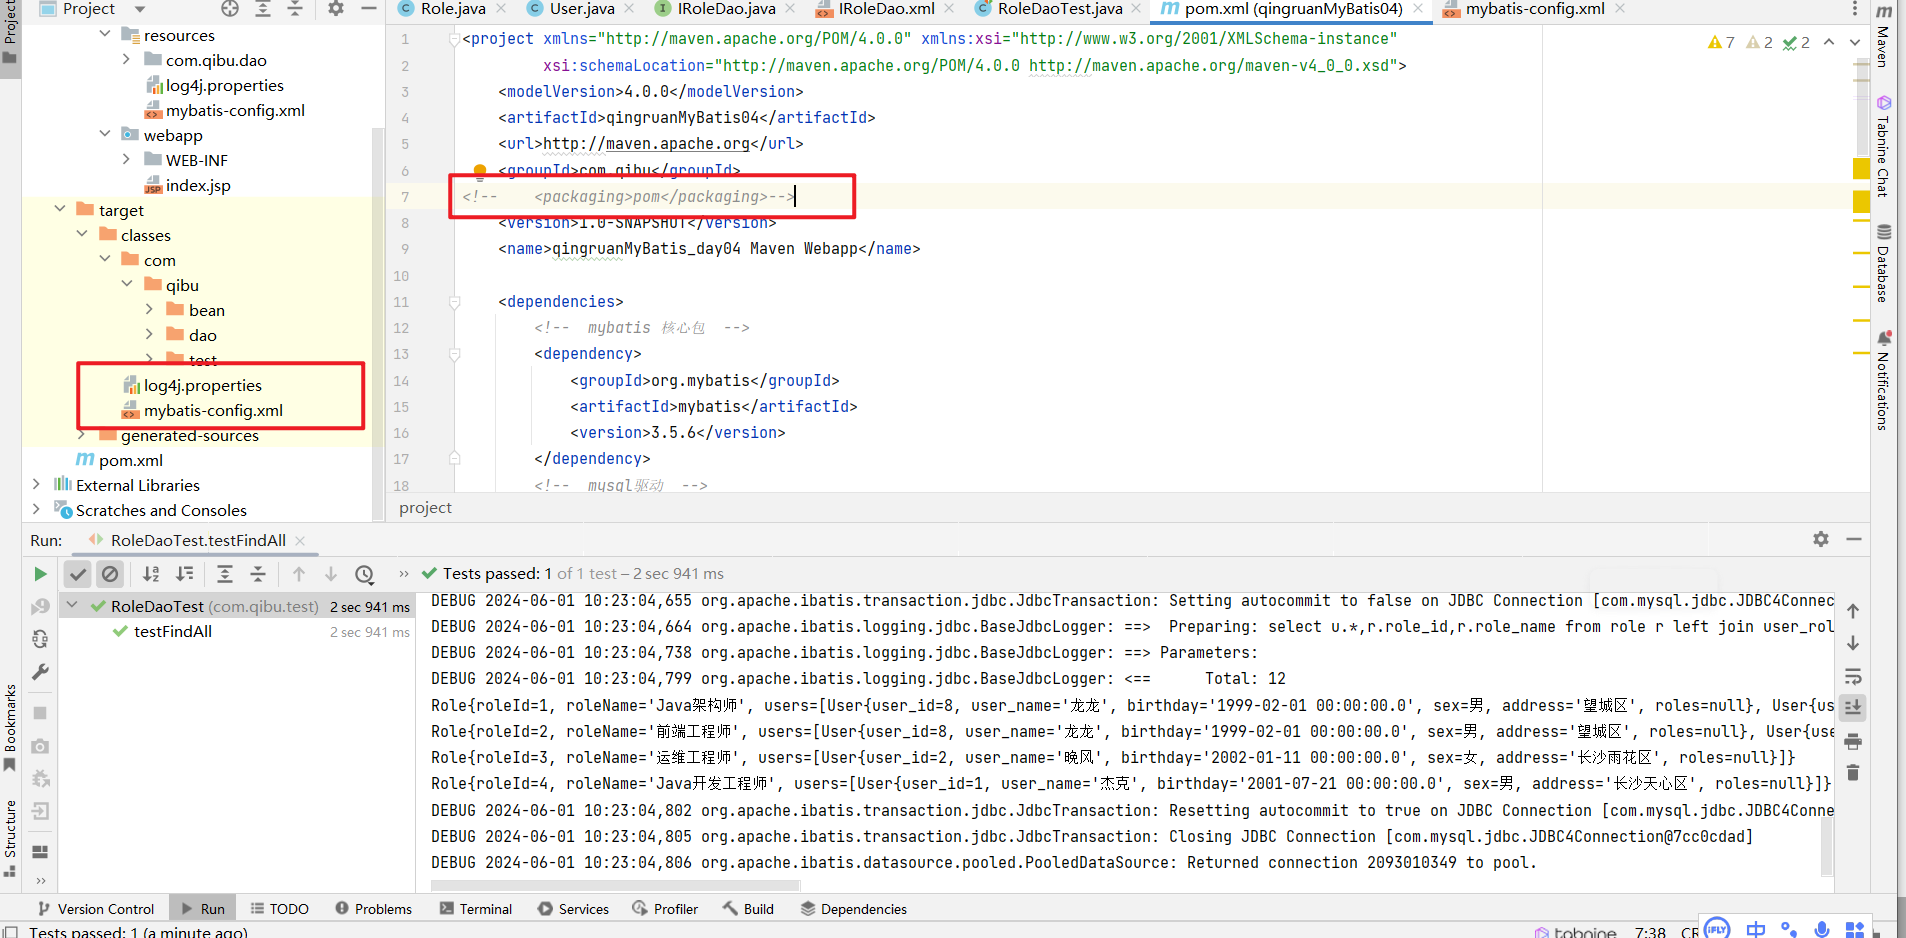Open Run panel settings gear
Viewport: 1906px width, 938px height.
point(1821,539)
